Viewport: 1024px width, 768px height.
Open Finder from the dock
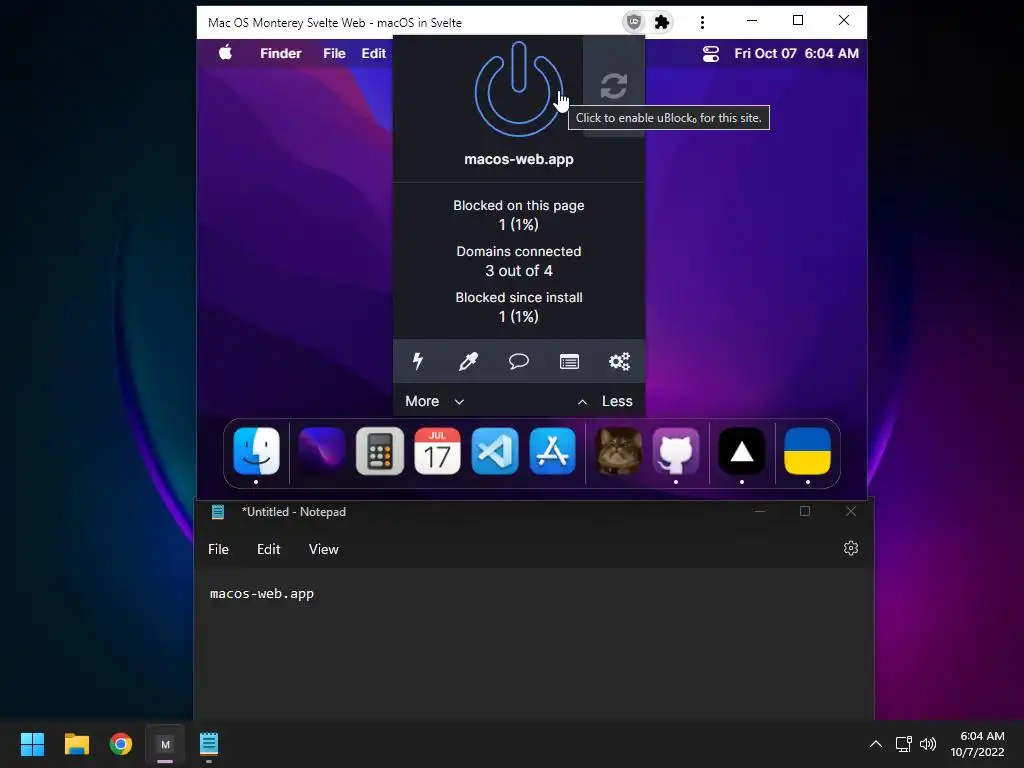point(256,451)
